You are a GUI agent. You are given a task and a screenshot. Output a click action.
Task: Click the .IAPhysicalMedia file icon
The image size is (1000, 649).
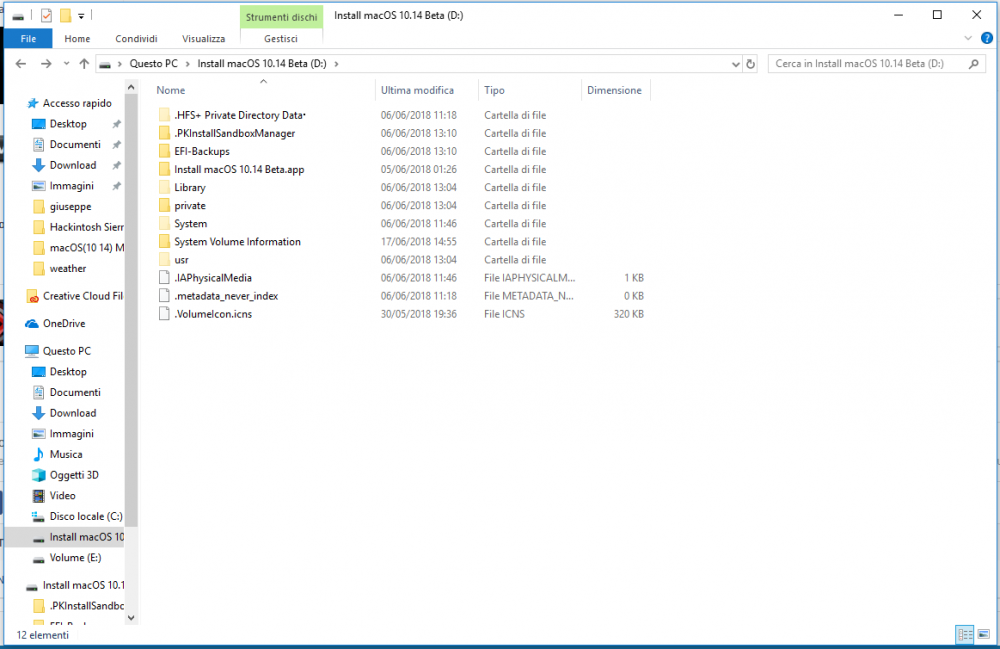(x=164, y=278)
